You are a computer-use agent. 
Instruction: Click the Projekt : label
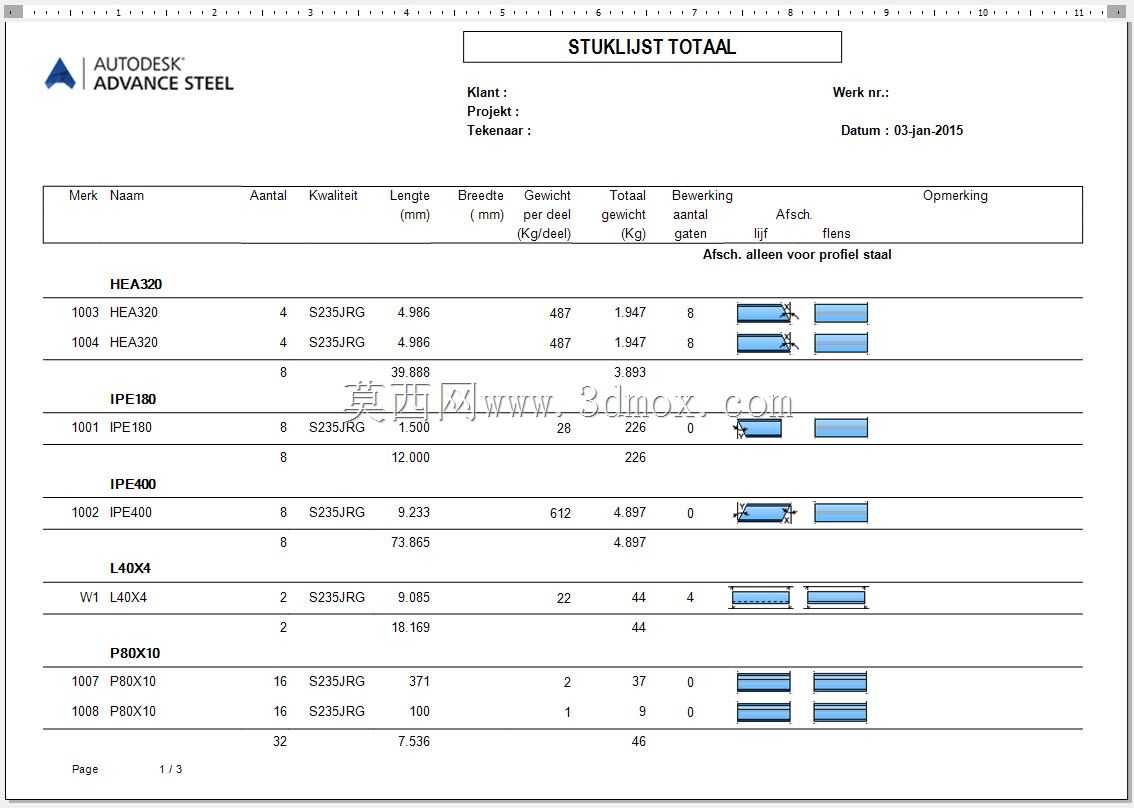click(493, 111)
